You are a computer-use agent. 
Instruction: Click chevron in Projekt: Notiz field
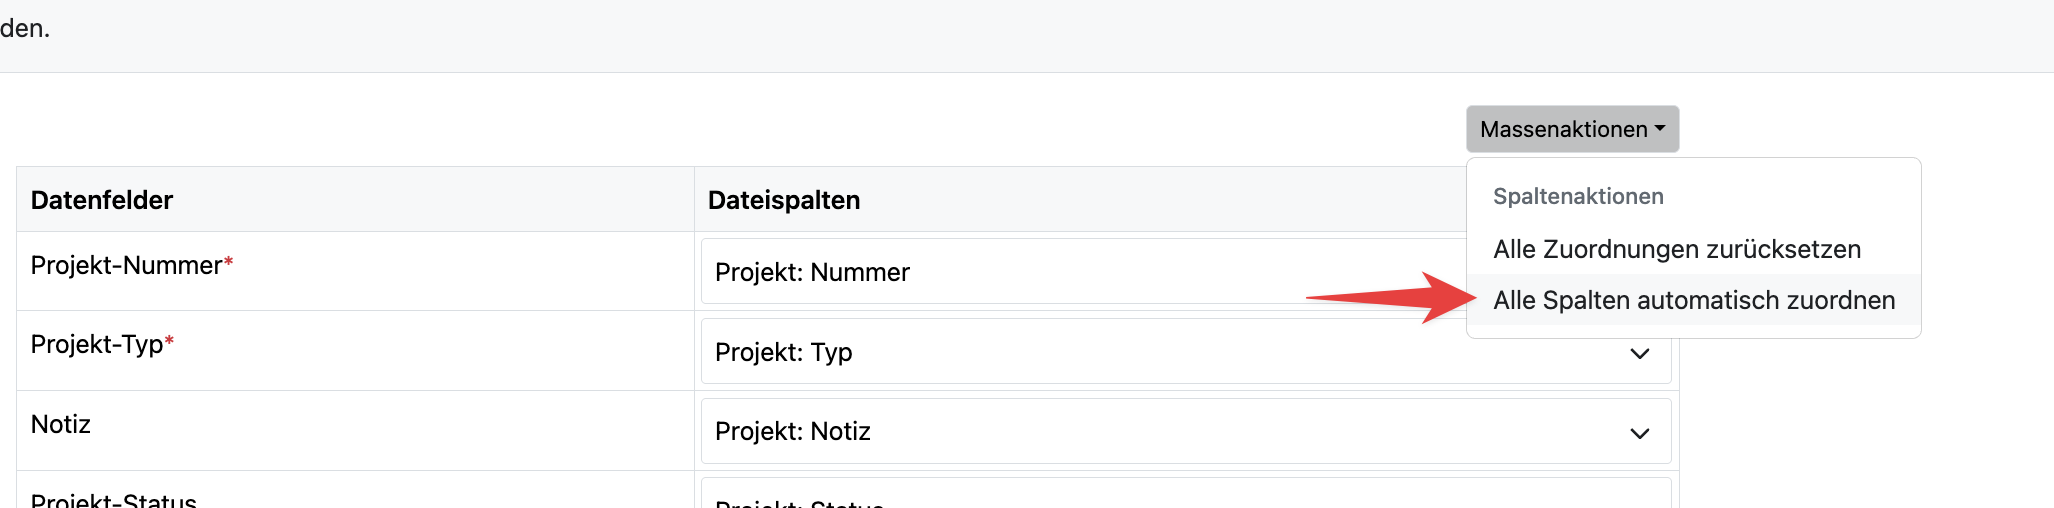1639,433
